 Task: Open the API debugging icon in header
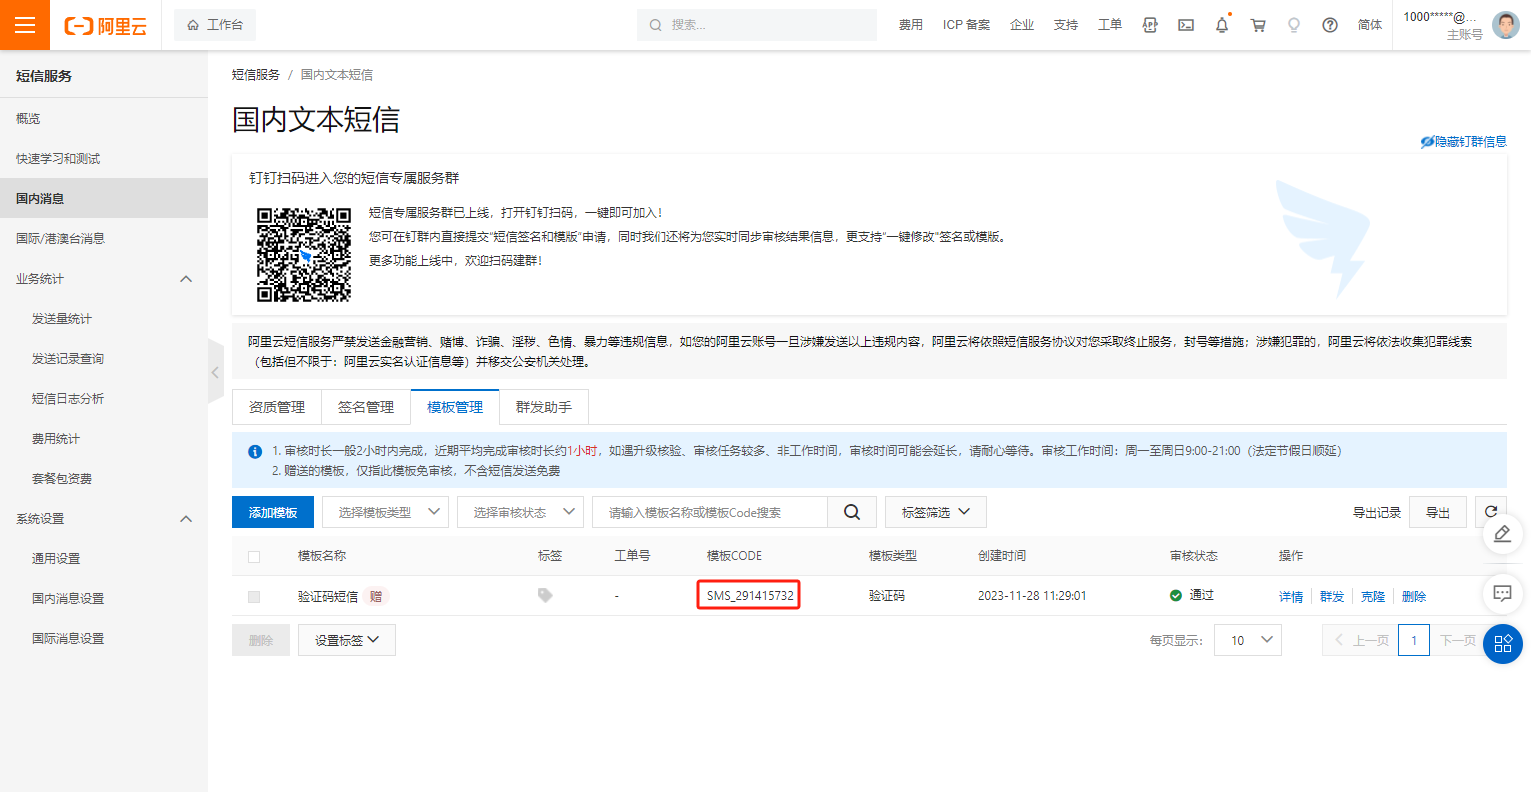[x=1150, y=25]
